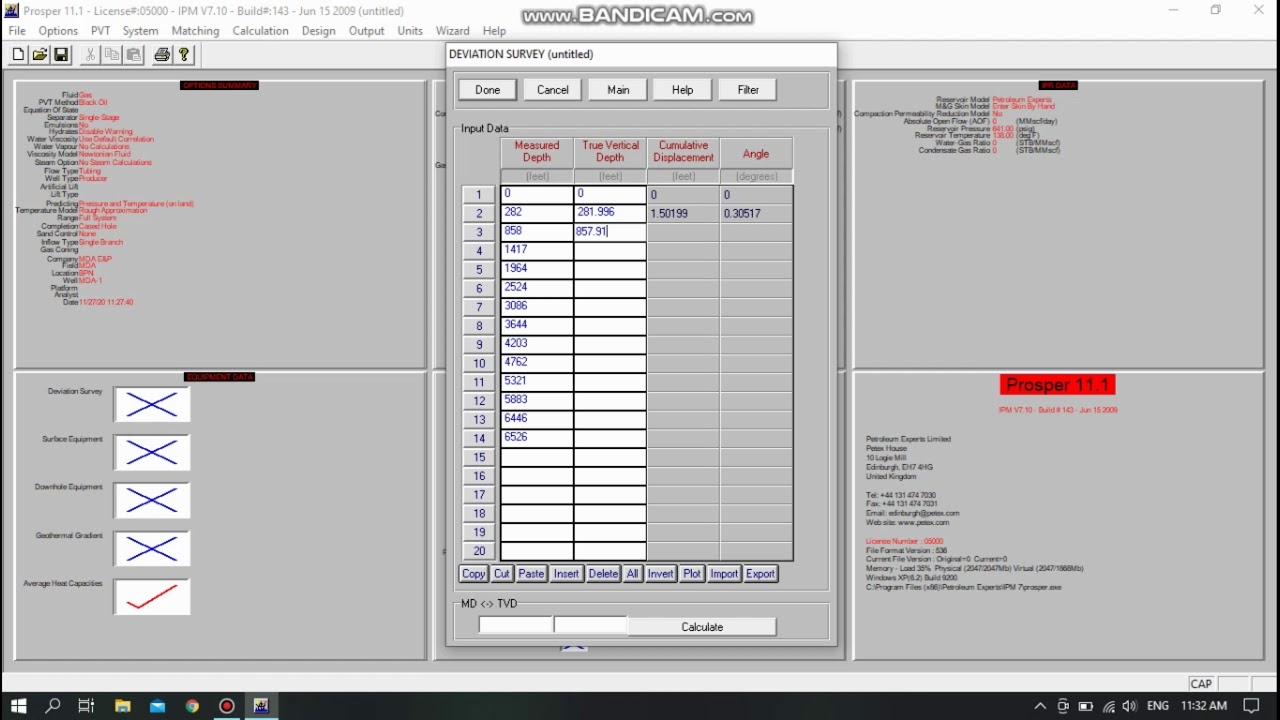The image size is (1280, 720).
Task: Click the Plot button
Action: [692, 574]
